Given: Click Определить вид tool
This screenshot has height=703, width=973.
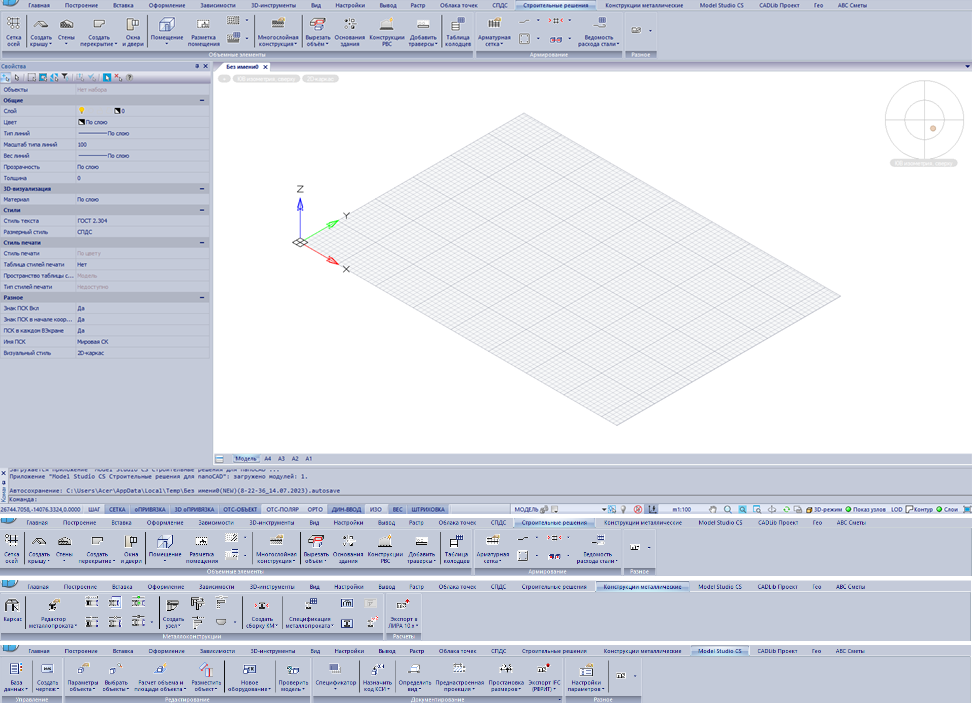Looking at the screenshot, I should pos(415,676).
